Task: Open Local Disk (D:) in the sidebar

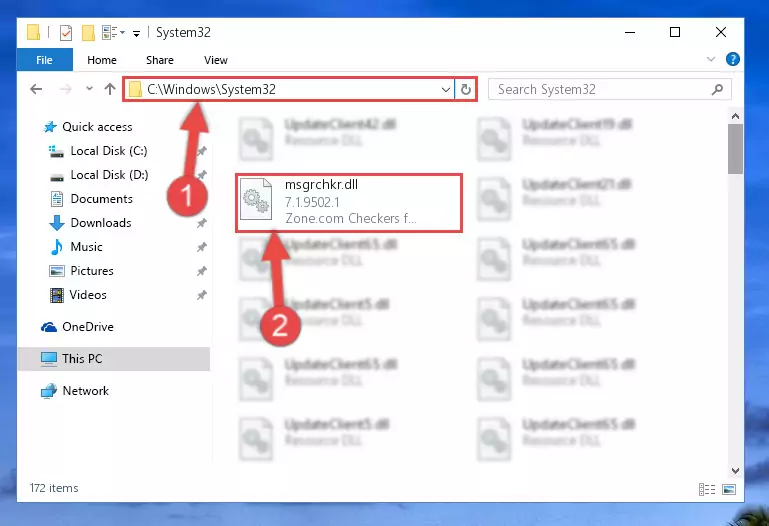Action: tap(109, 175)
